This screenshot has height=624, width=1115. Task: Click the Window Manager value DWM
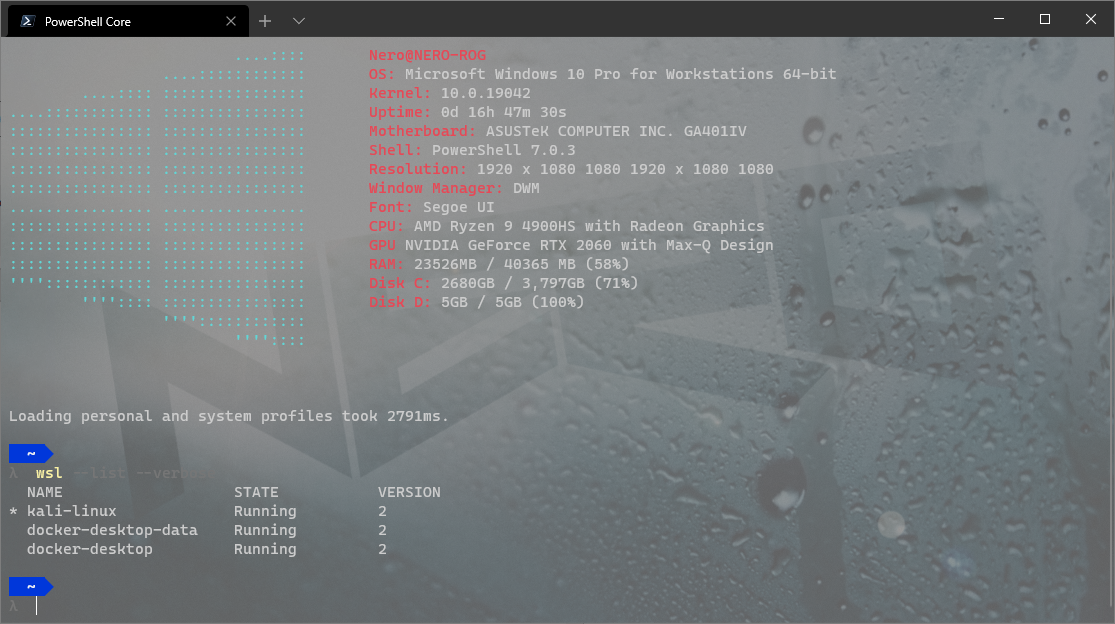point(526,188)
